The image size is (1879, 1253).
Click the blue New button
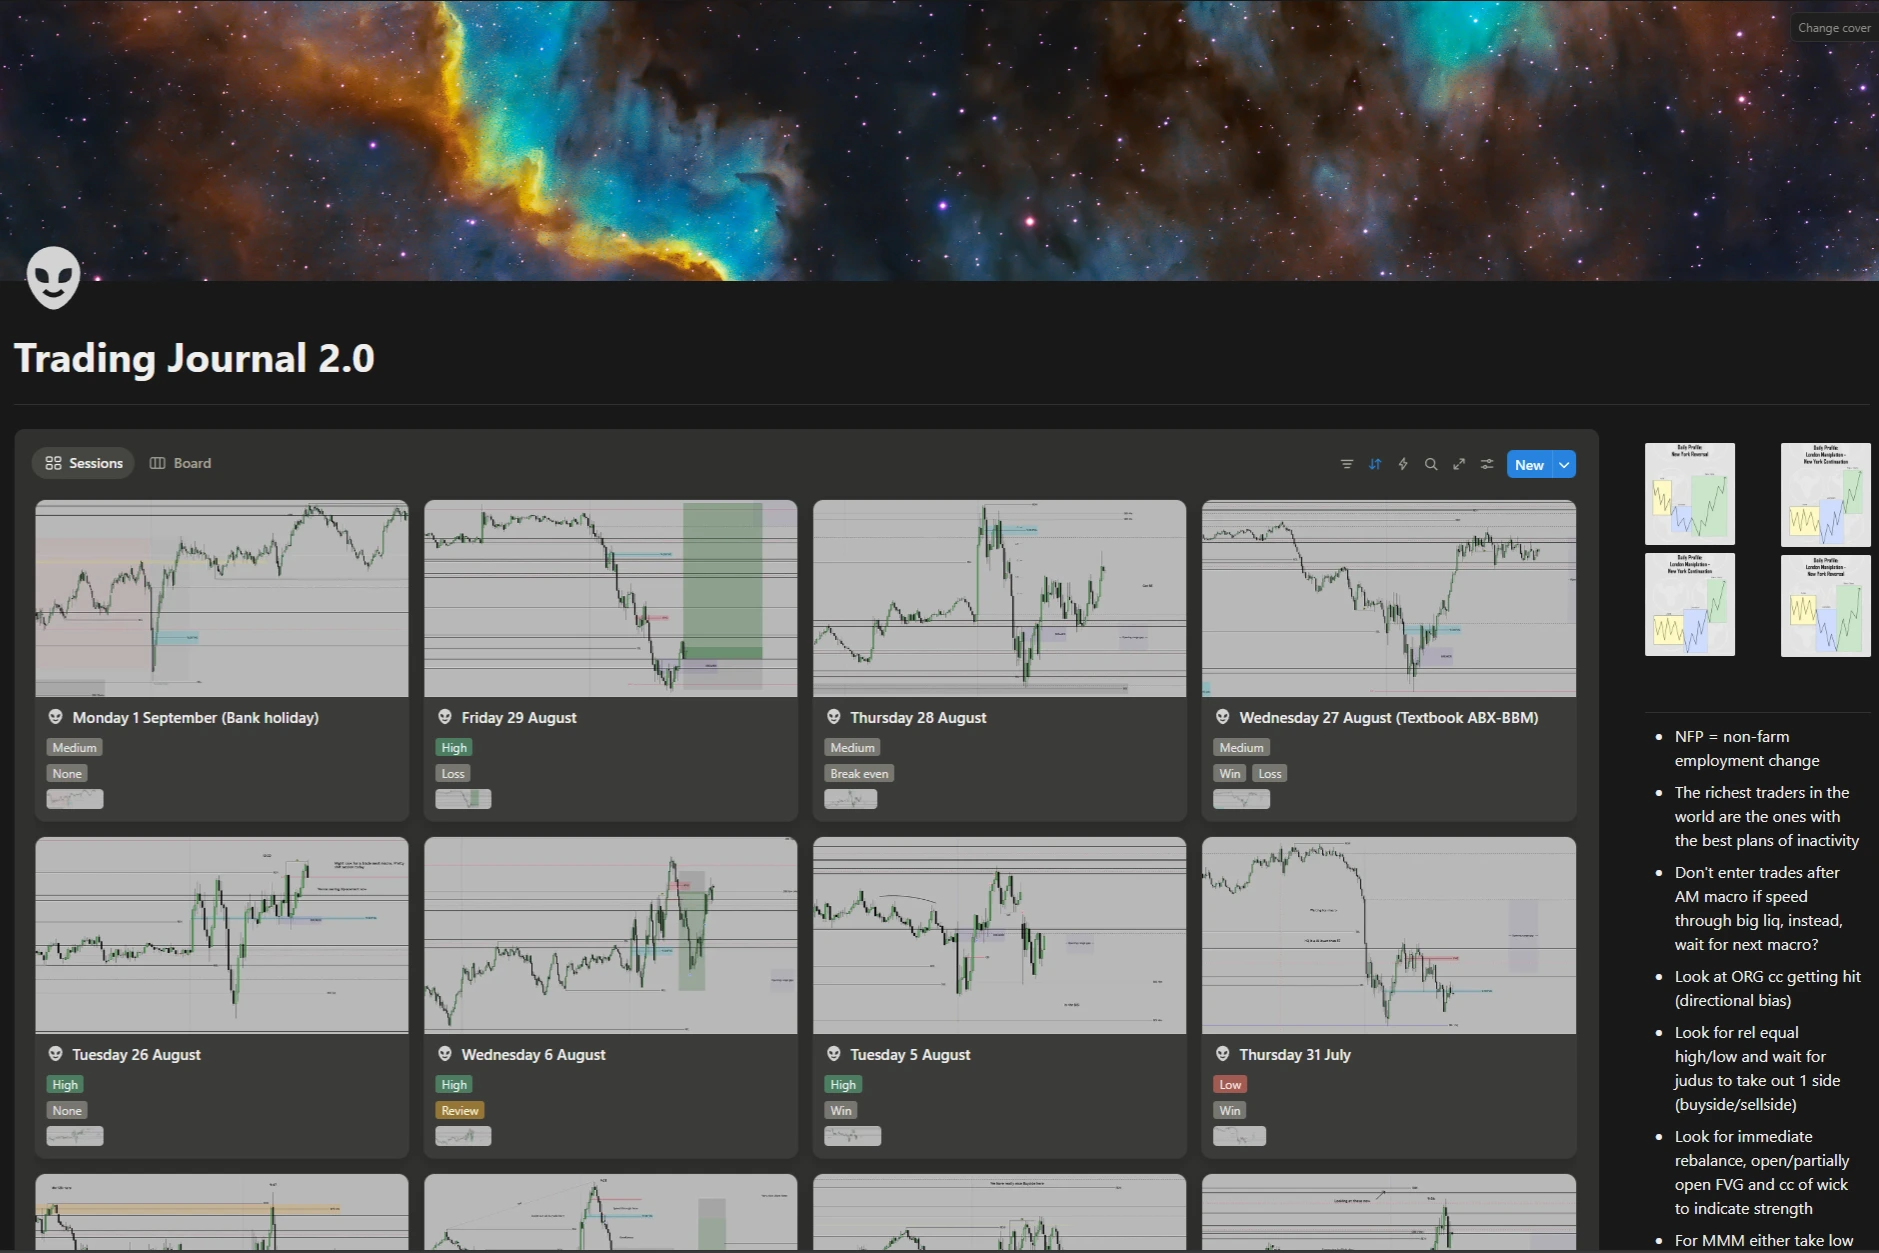1528,465
